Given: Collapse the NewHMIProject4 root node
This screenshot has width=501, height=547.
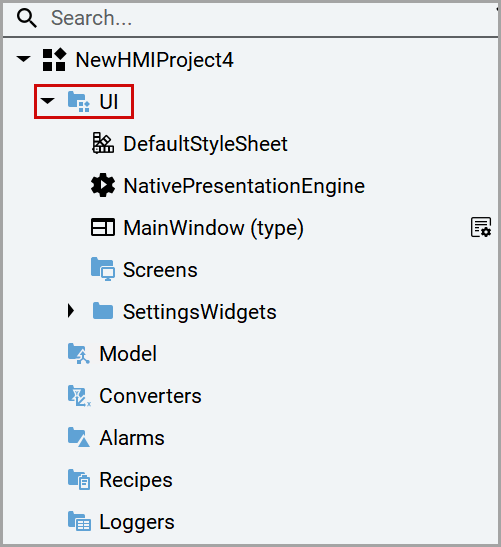Looking at the screenshot, I should (x=23, y=59).
